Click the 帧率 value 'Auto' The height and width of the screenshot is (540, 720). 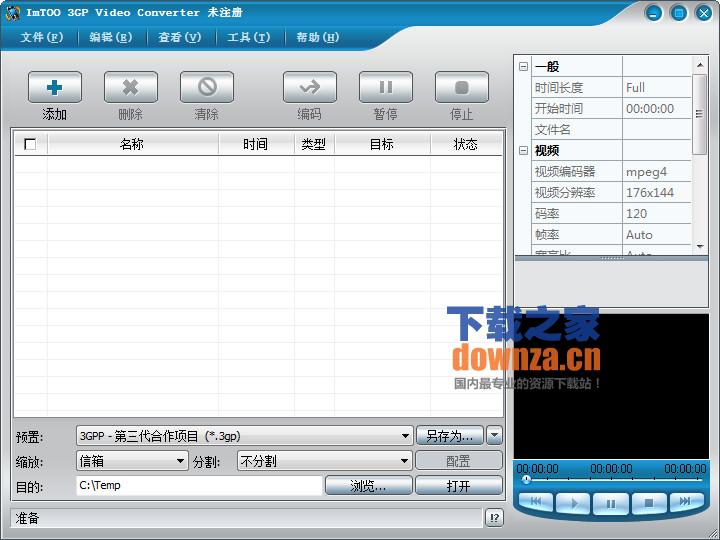(x=657, y=235)
